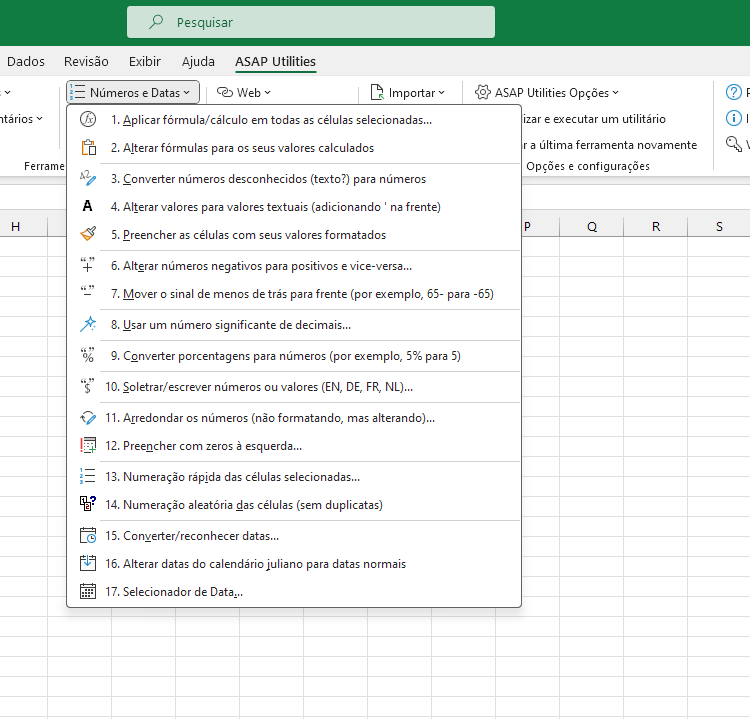This screenshot has width=750, height=719.
Task: Click the gear icon of ASAP Utilities Opções
Action: [483, 92]
